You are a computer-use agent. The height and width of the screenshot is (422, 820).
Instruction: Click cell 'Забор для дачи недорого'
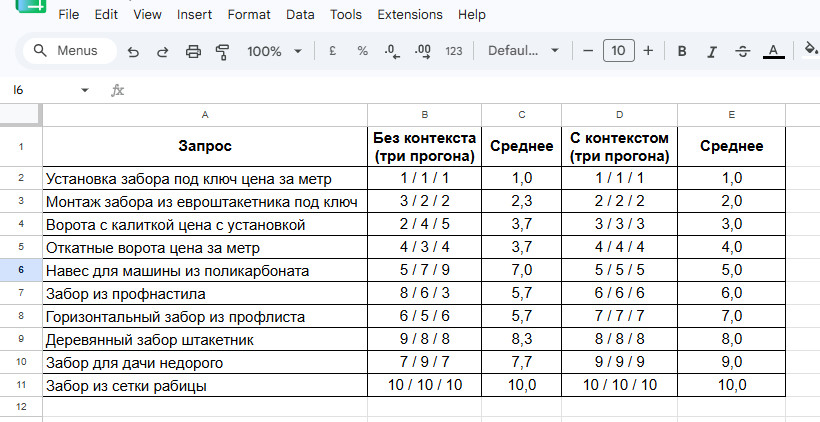tap(205, 362)
